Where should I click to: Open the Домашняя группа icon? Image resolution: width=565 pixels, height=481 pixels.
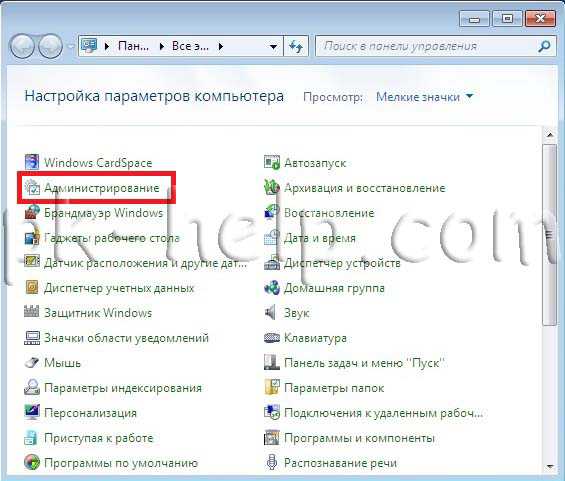272,288
